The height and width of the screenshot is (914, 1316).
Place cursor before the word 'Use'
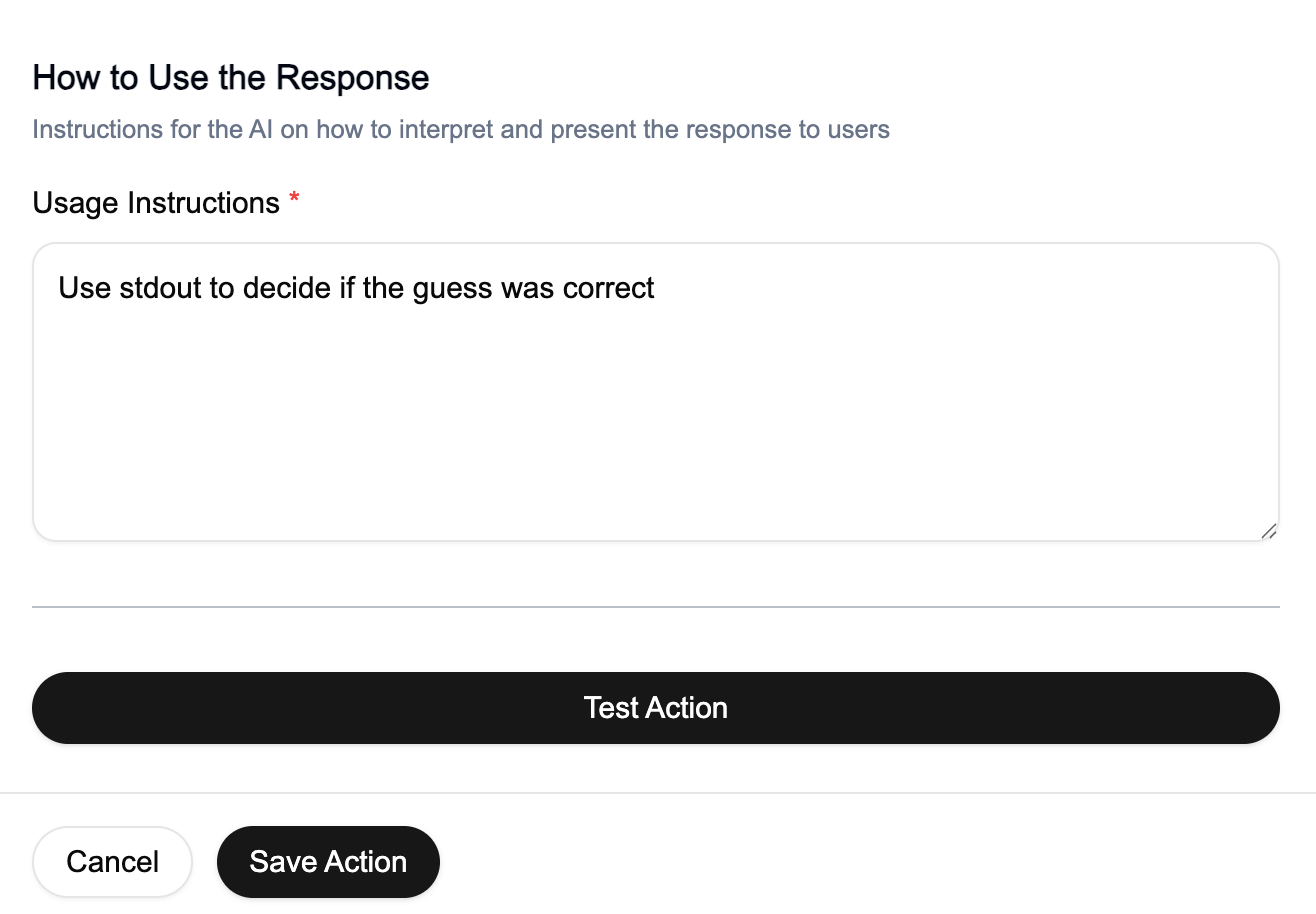61,288
